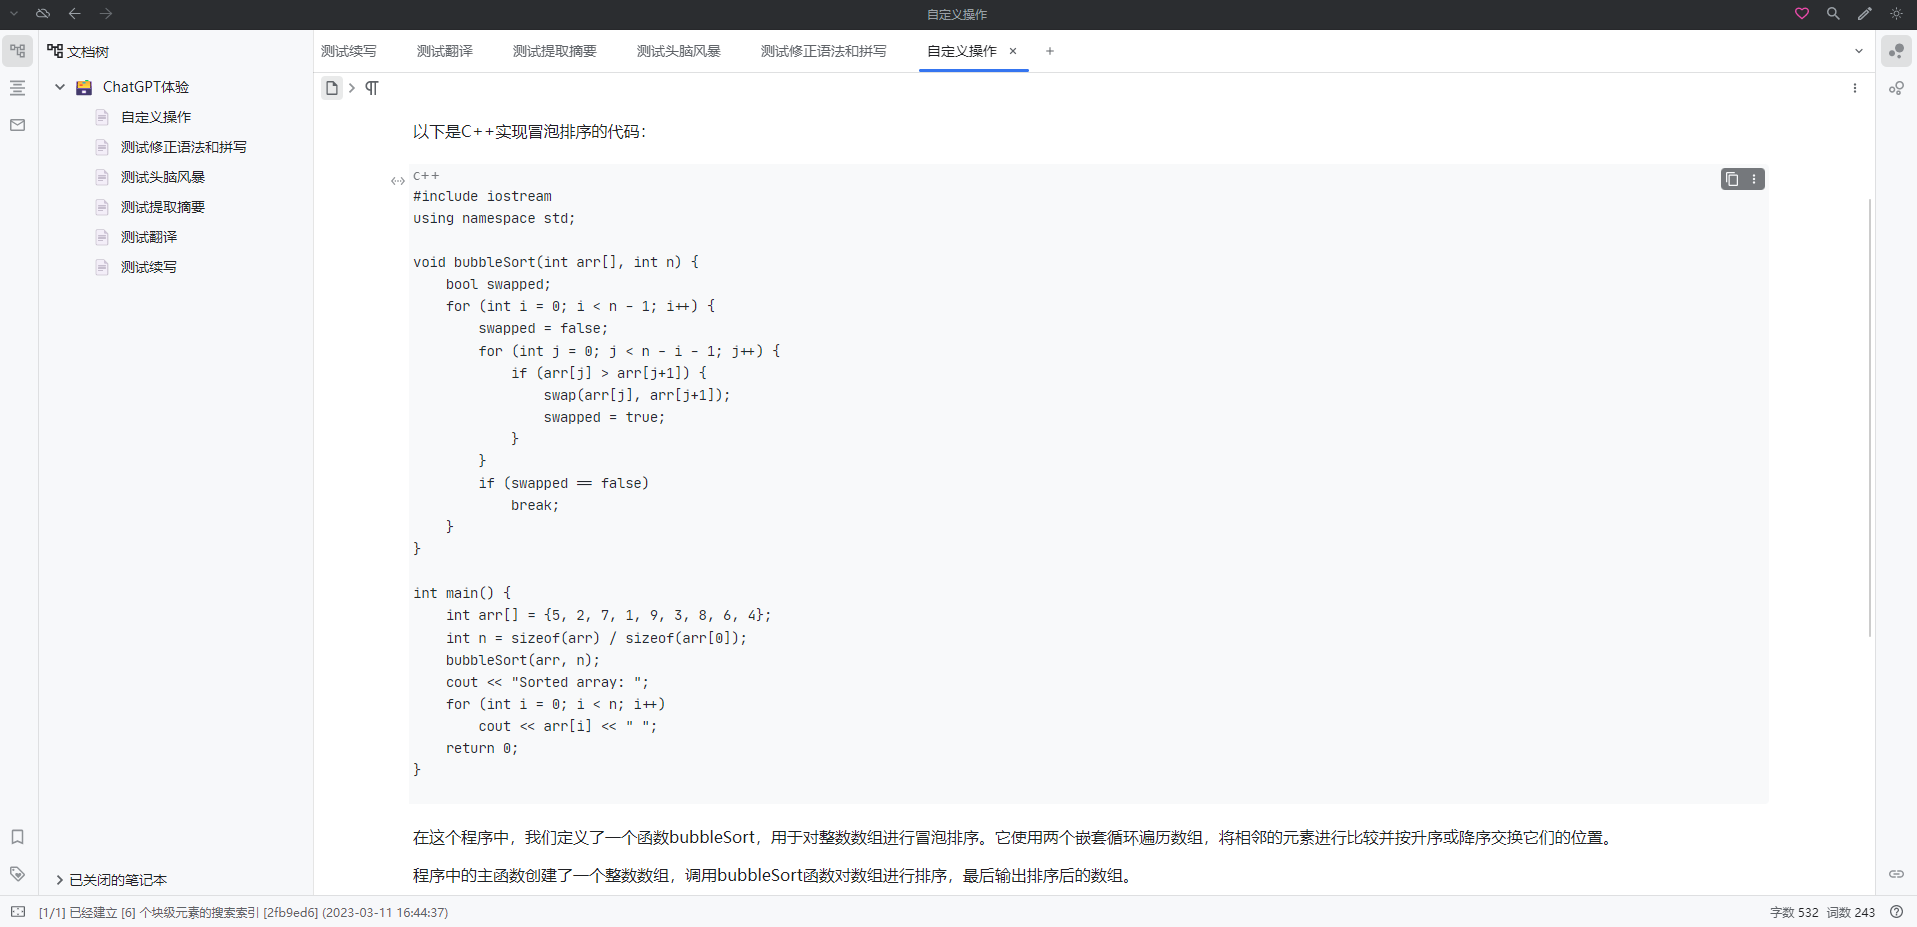Open the document more-options menu
1917x927 pixels.
[x=1855, y=88]
